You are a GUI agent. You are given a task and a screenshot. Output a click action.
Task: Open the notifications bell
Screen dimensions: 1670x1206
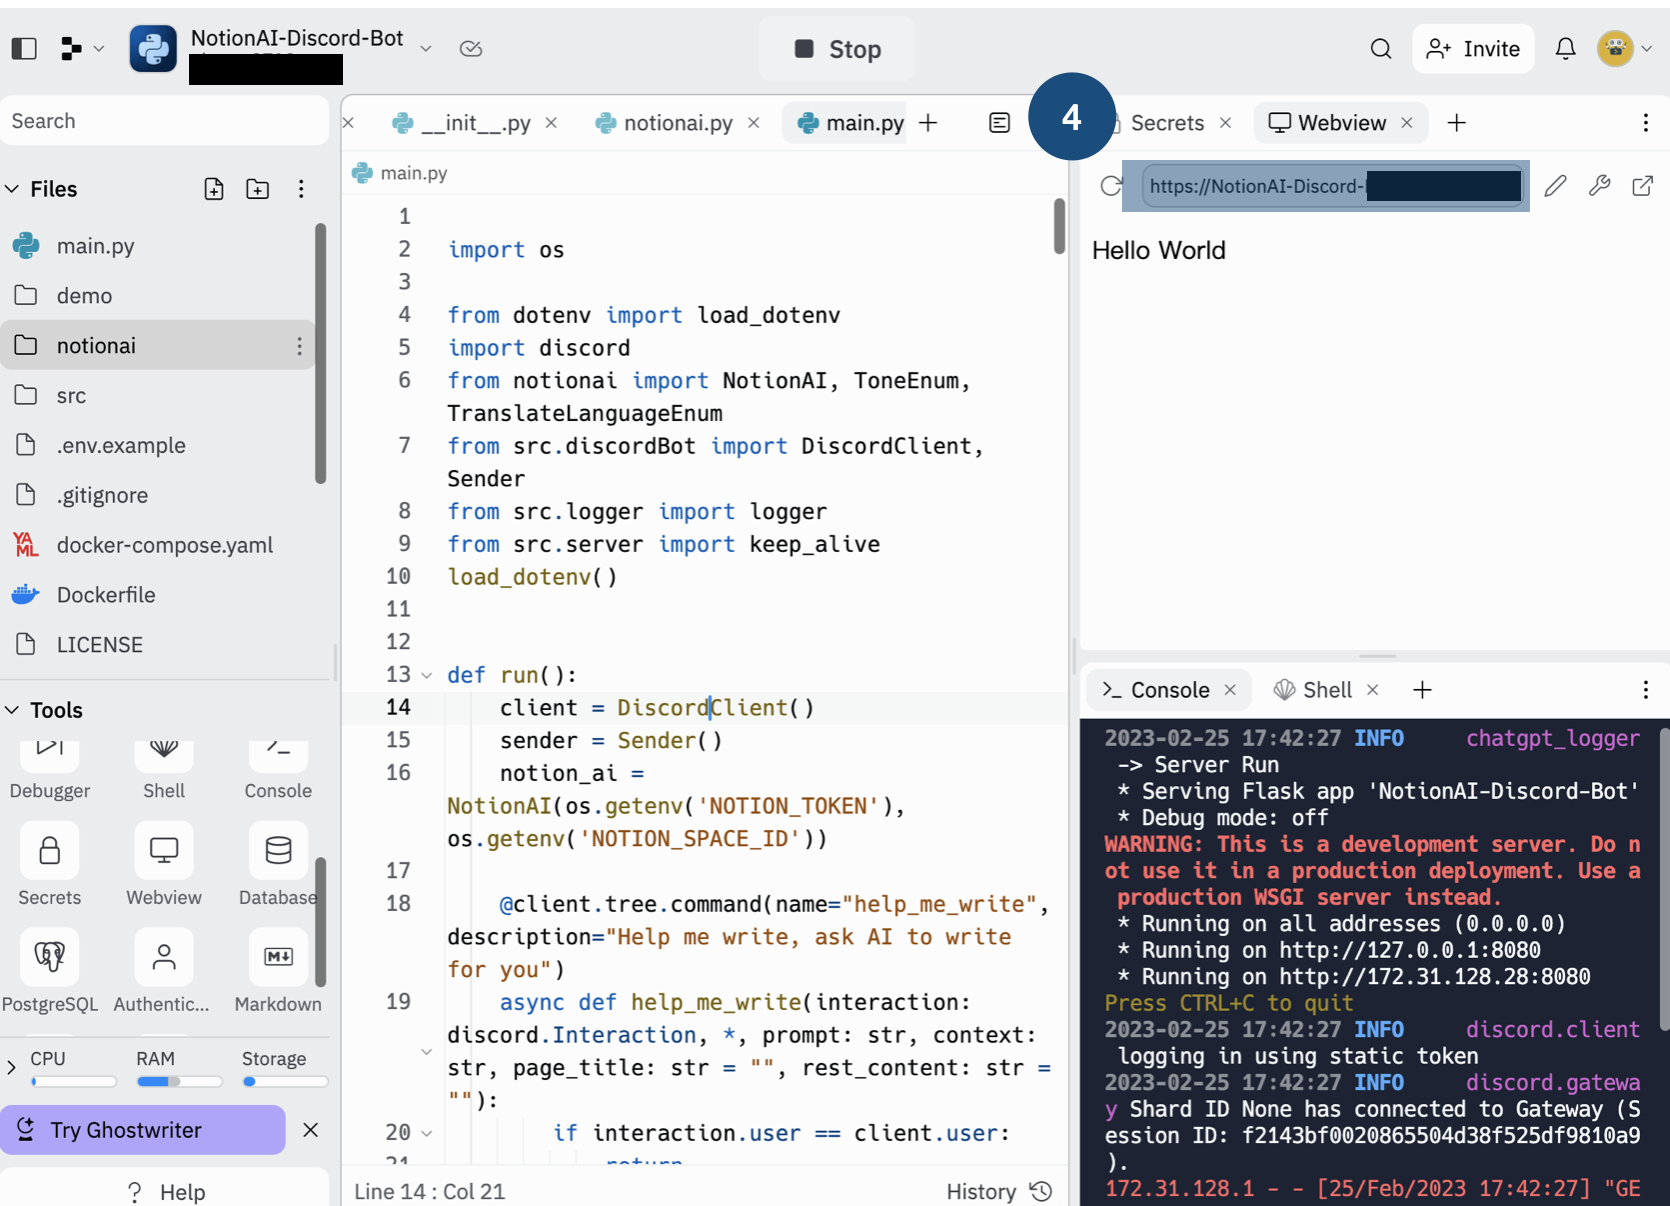(x=1565, y=48)
